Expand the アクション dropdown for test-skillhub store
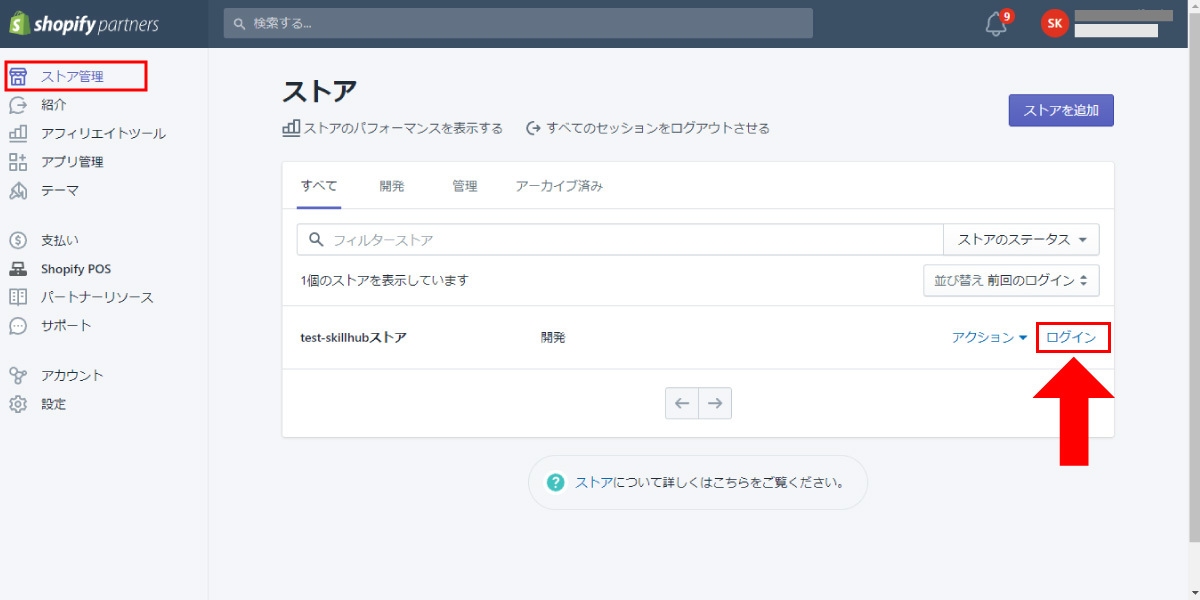1200x600 pixels. click(x=990, y=338)
